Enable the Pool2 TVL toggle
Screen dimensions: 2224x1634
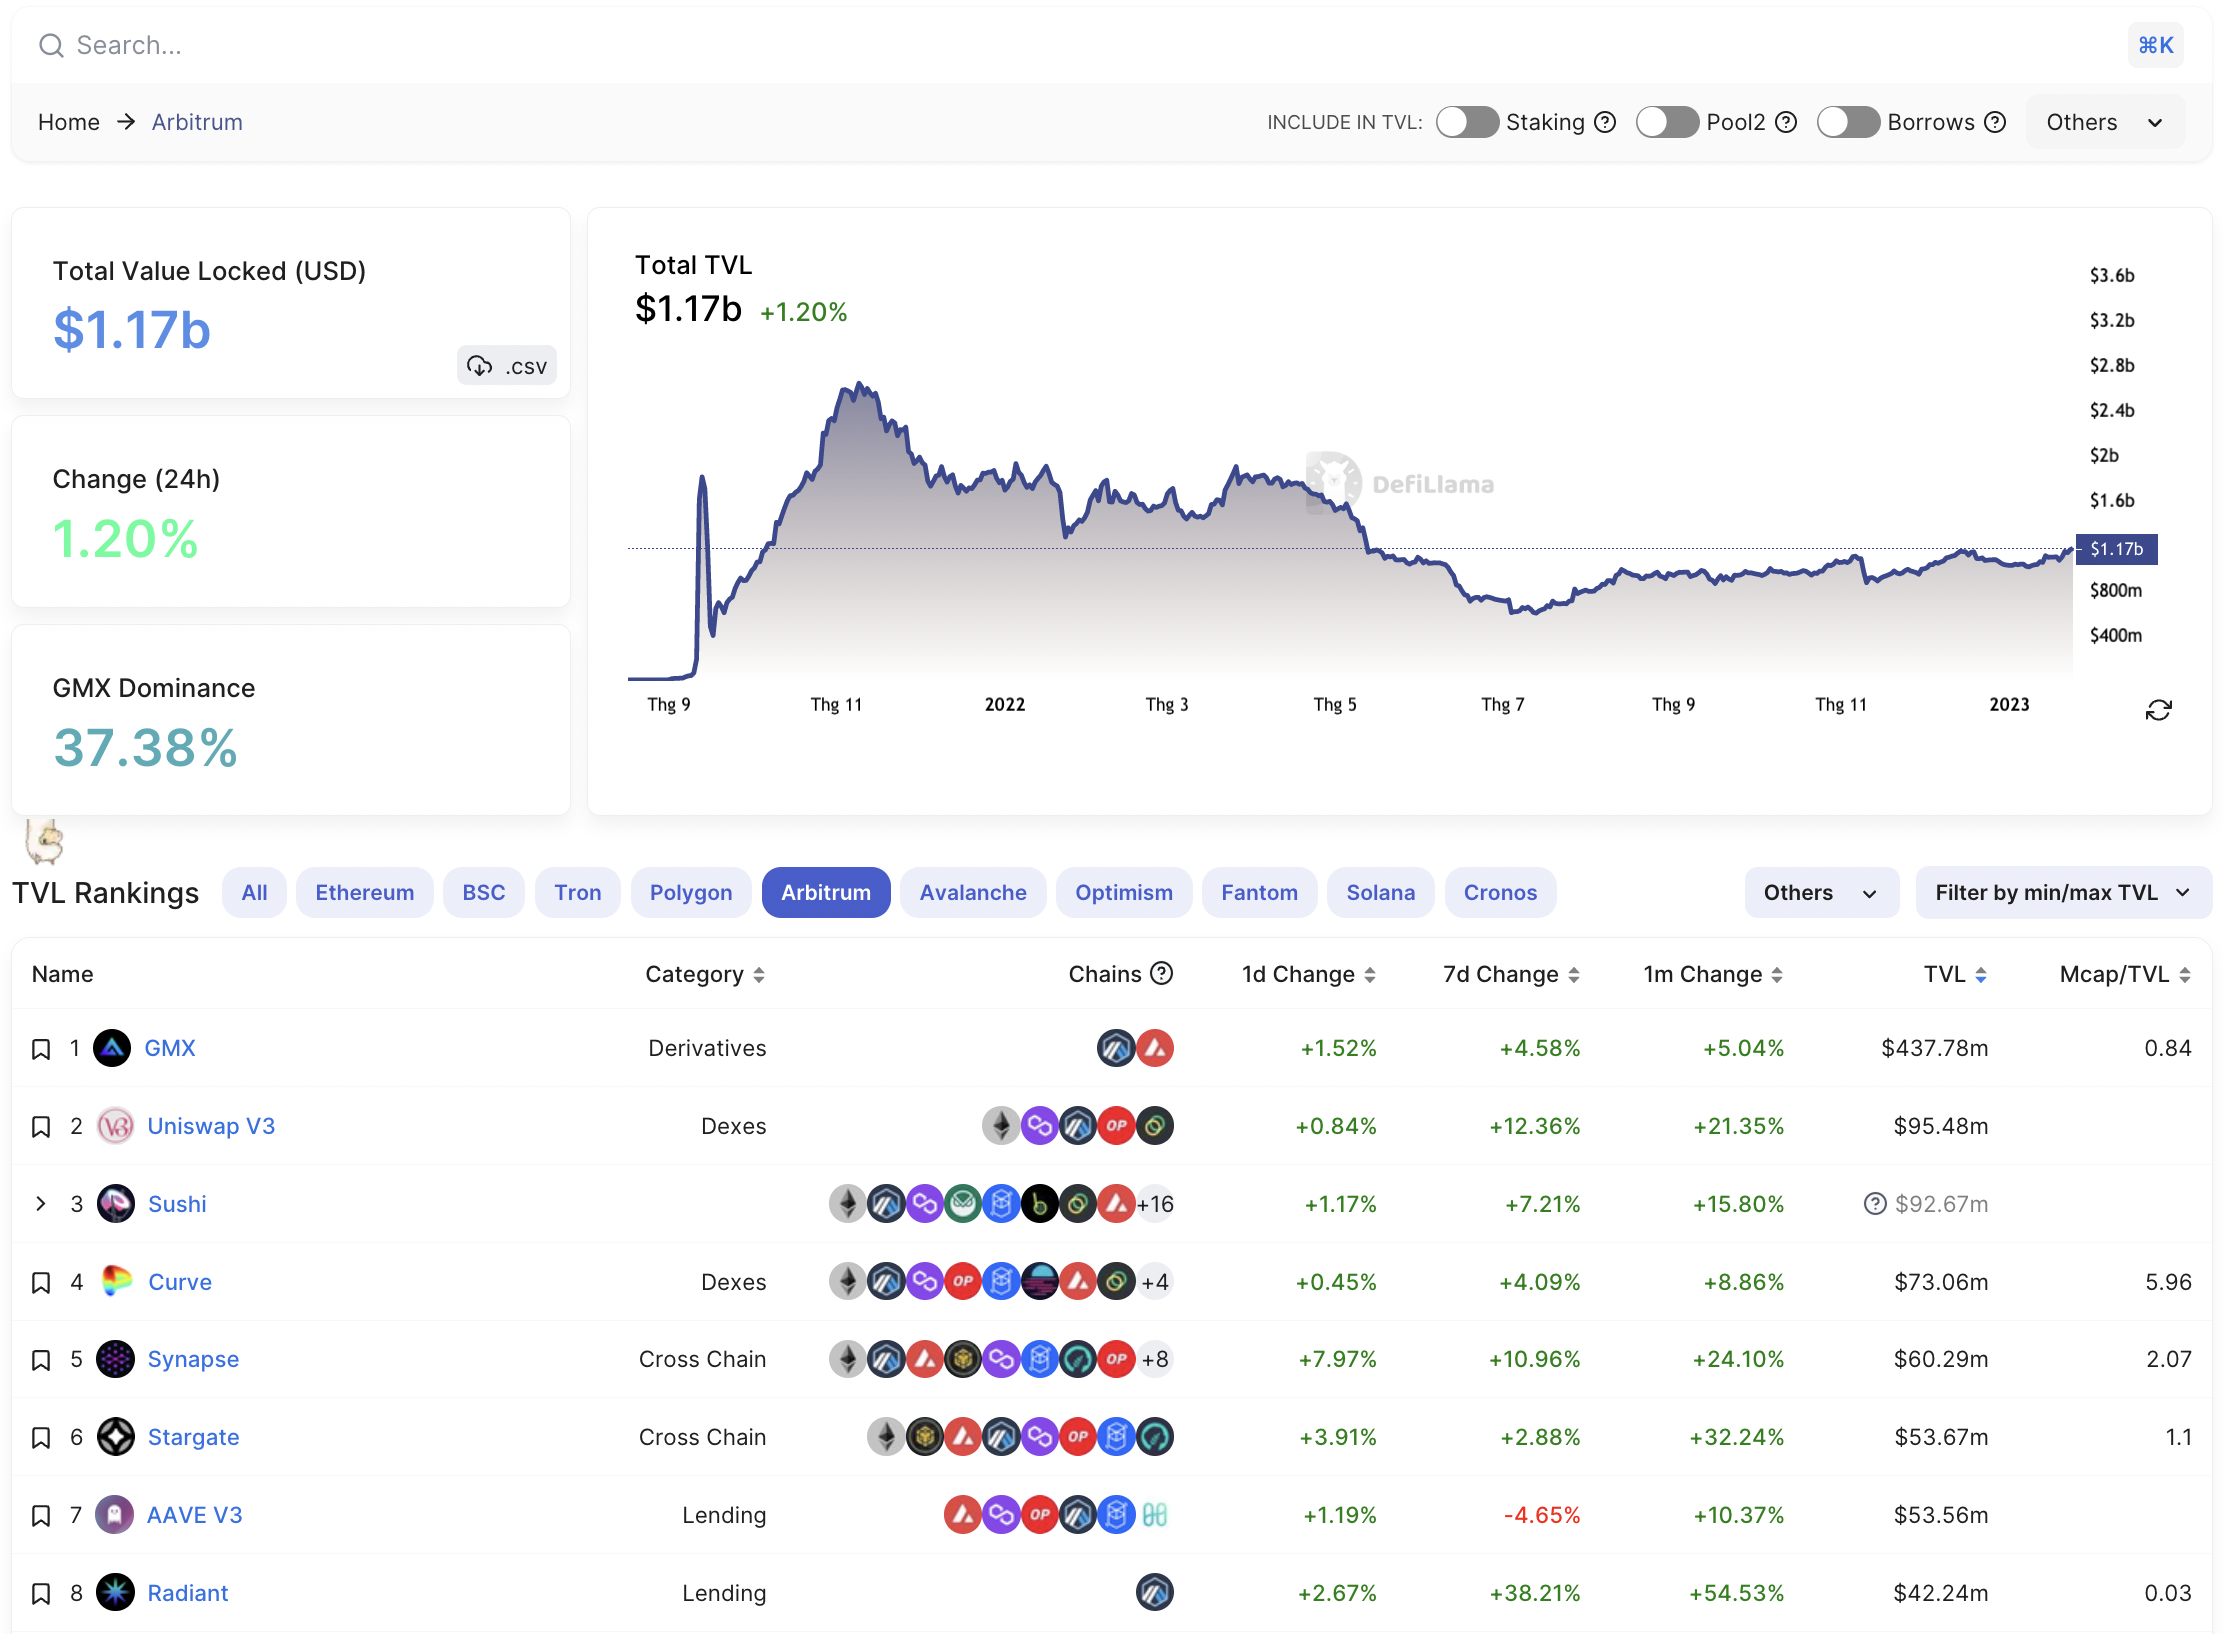click(x=1667, y=122)
